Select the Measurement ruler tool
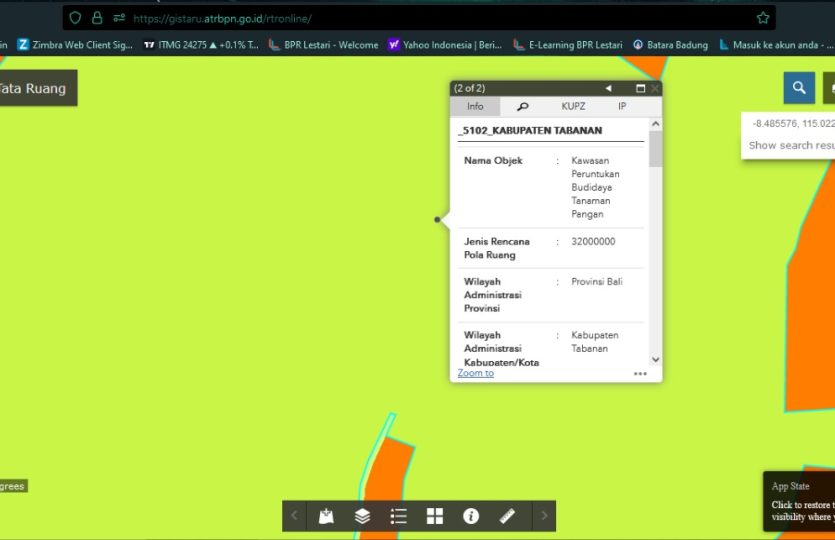Image resolution: width=835 pixels, height=540 pixels. 507,516
